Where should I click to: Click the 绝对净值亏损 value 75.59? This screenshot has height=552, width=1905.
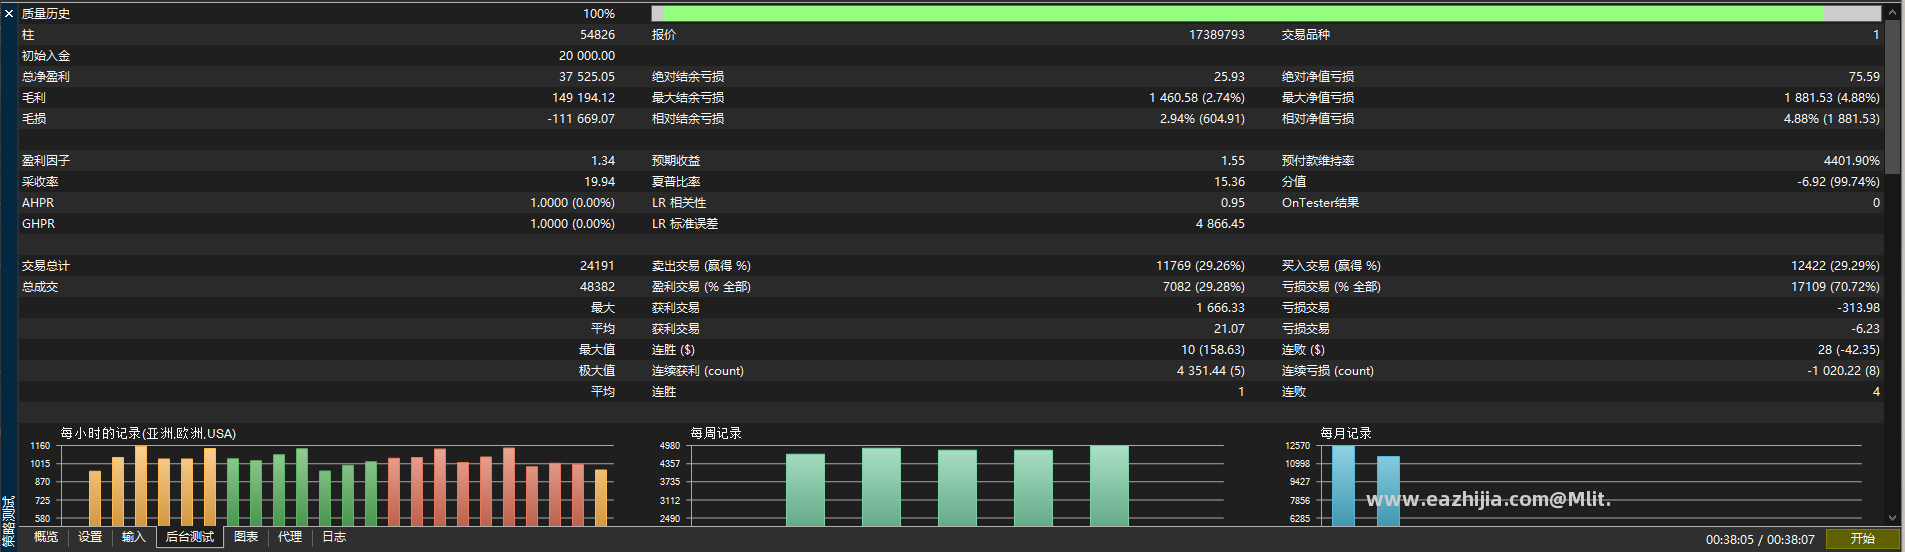tap(1864, 77)
